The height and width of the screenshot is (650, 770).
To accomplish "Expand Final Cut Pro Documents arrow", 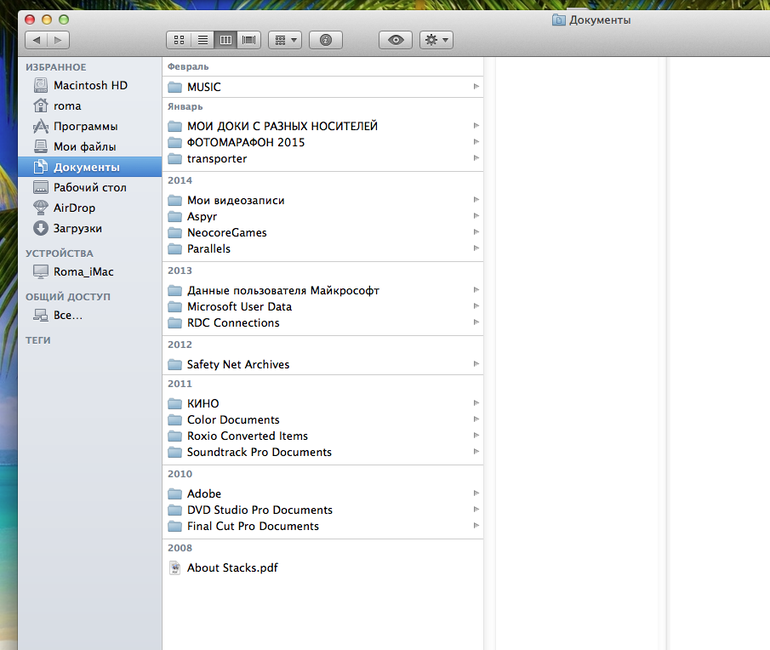I will tap(476, 526).
